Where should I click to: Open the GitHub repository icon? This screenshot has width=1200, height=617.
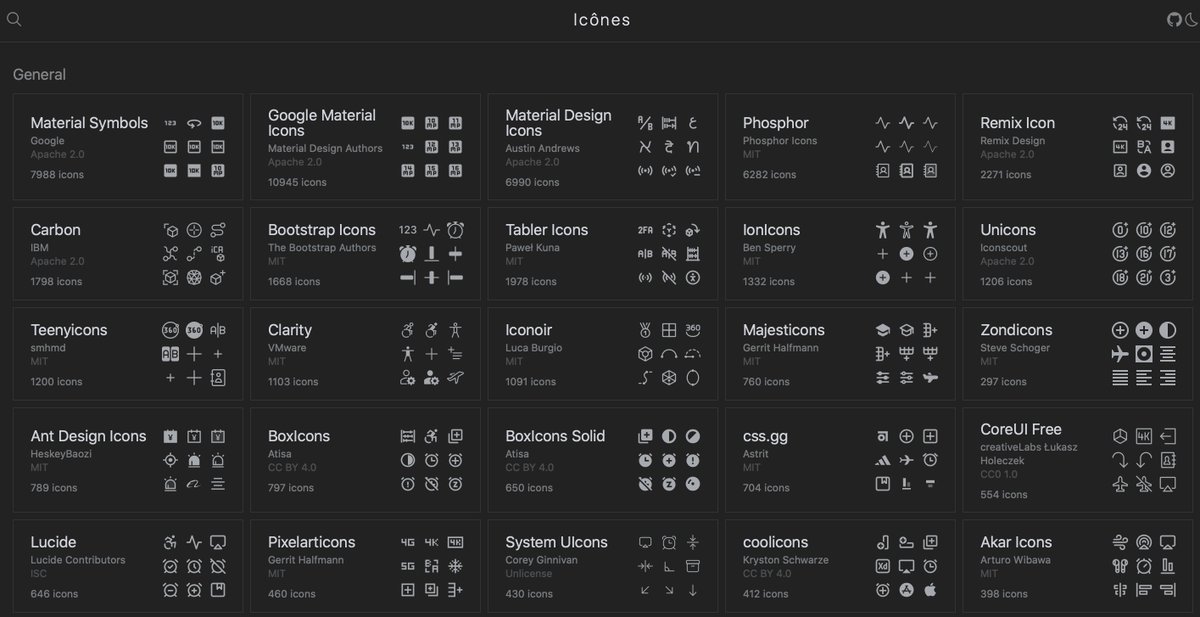[1174, 20]
